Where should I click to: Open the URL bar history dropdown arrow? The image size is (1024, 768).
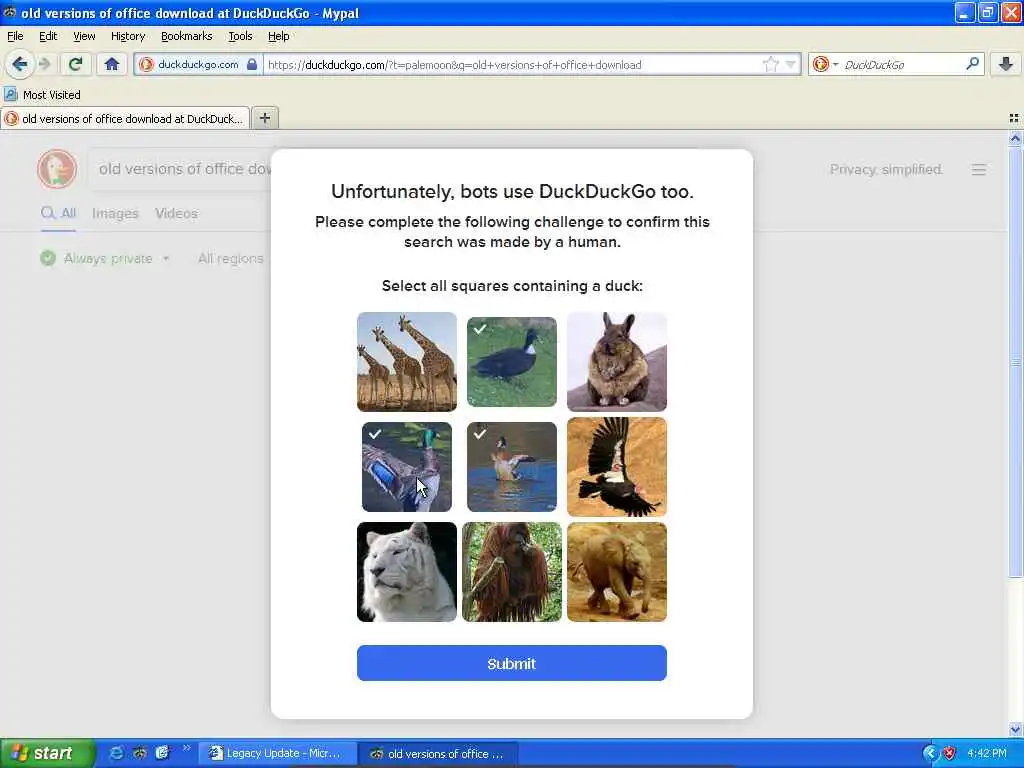[791, 64]
